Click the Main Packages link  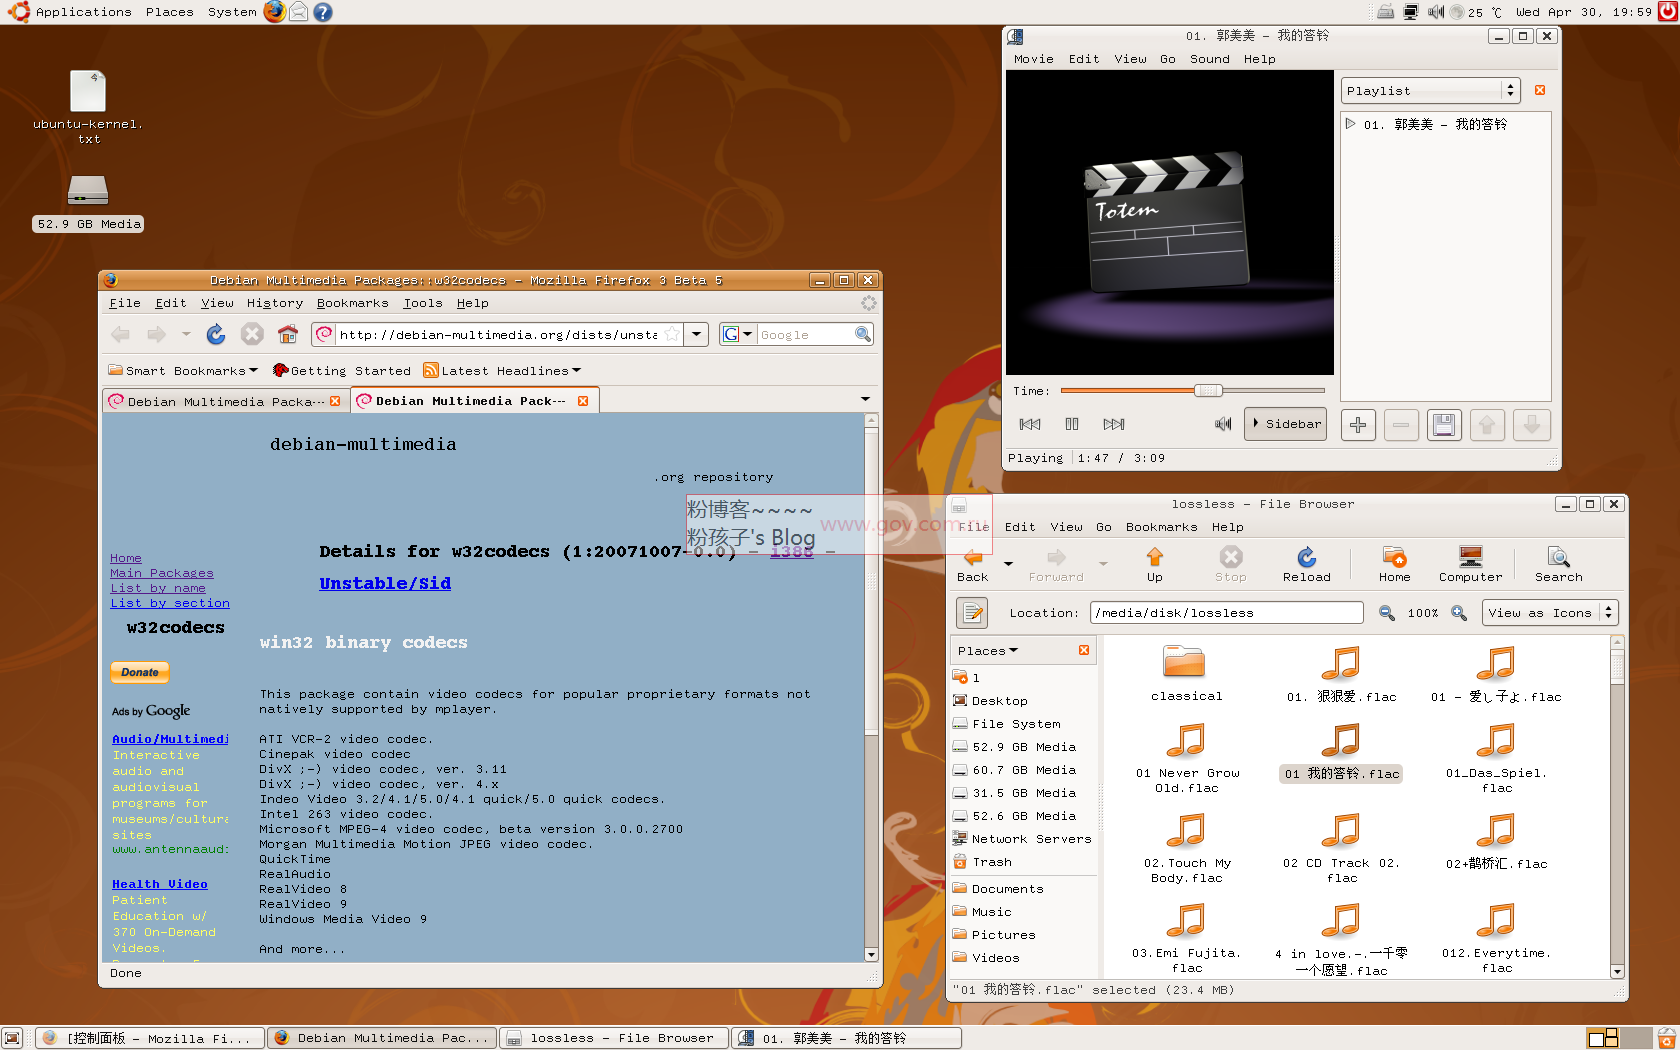pyautogui.click(x=162, y=573)
